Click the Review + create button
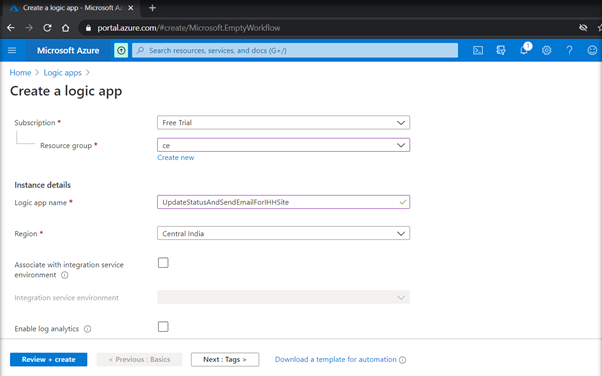Image resolution: width=602 pixels, height=376 pixels. pyautogui.click(x=48, y=359)
